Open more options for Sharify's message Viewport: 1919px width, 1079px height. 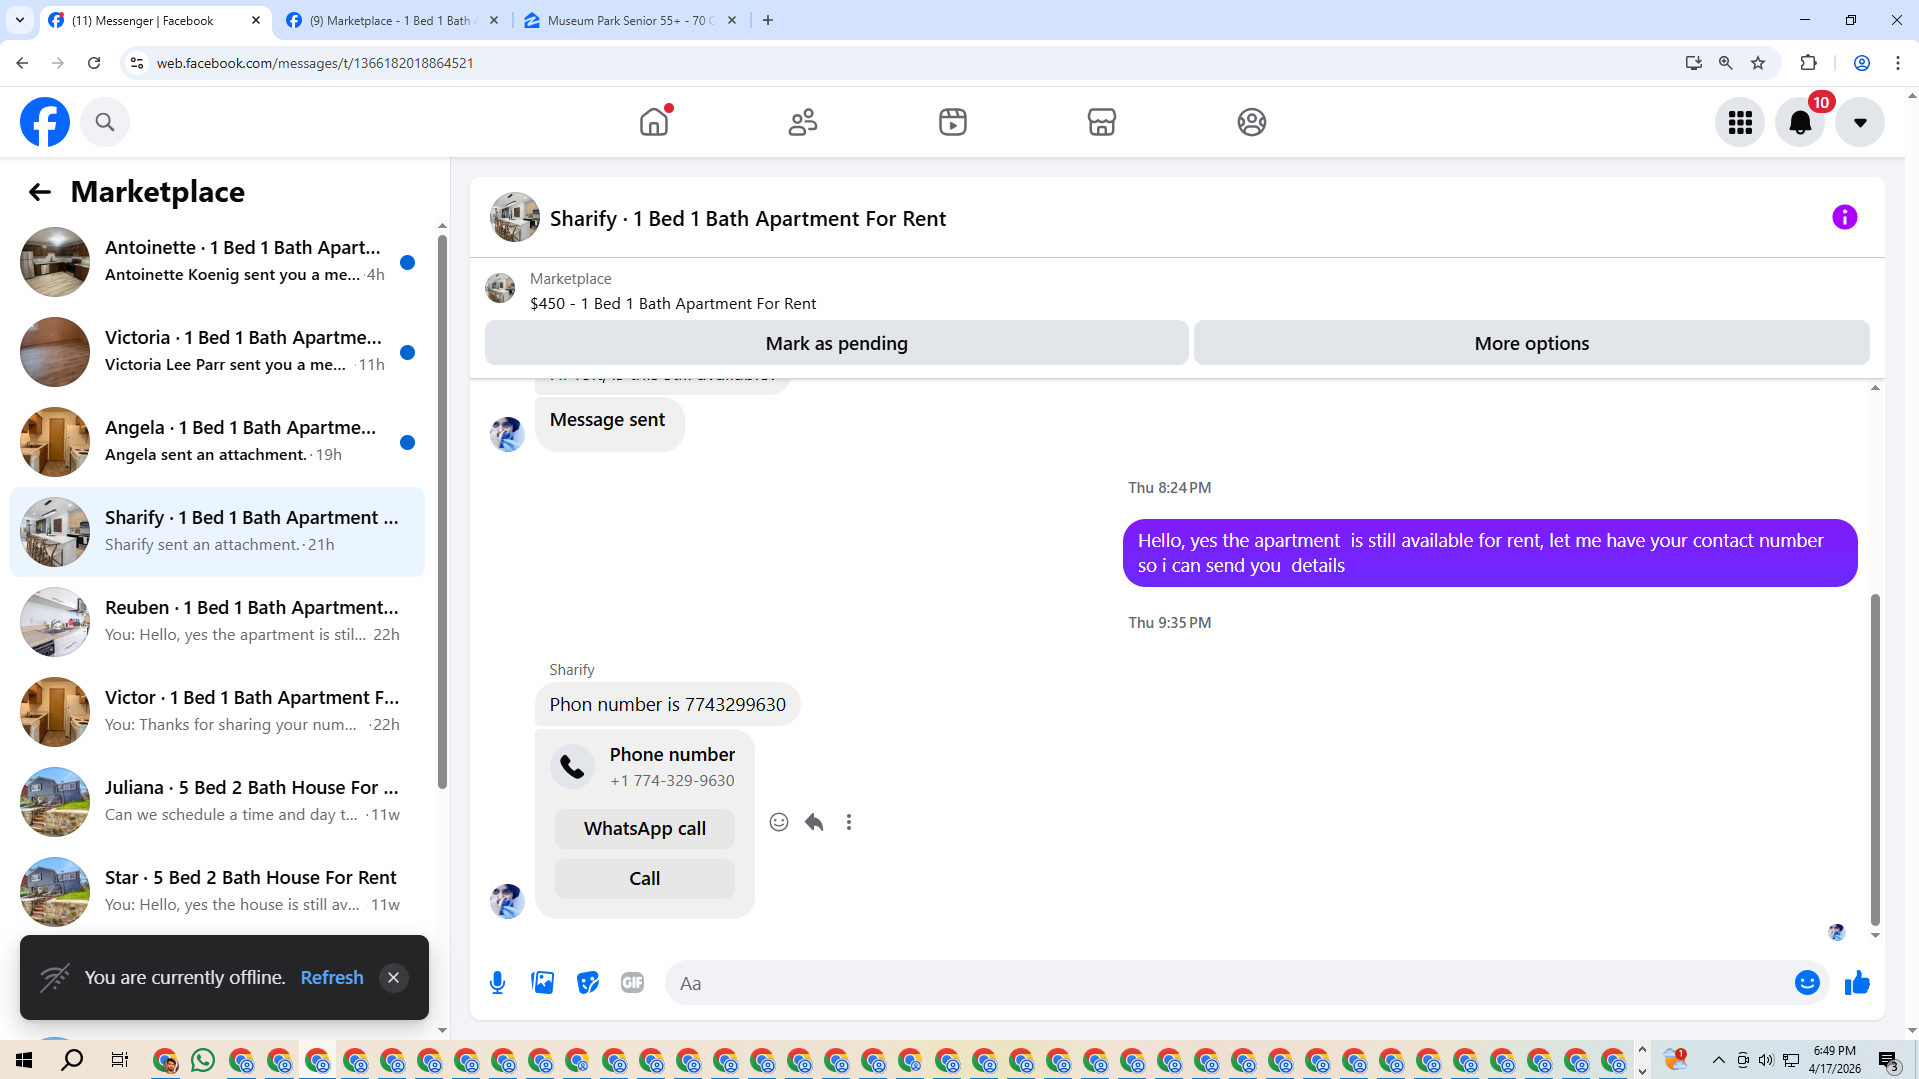click(849, 822)
